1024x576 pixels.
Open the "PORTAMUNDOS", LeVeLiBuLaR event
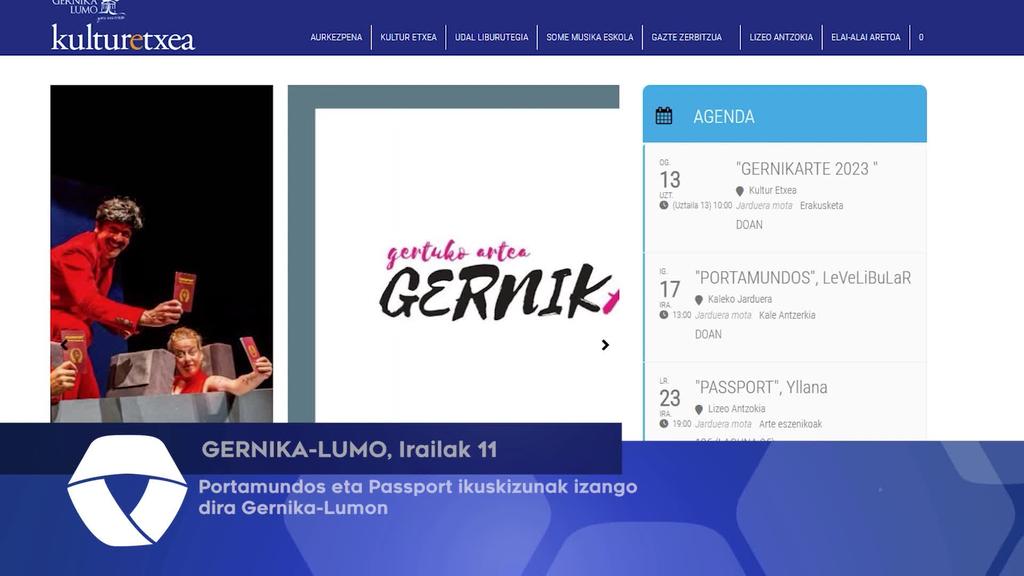(x=803, y=278)
